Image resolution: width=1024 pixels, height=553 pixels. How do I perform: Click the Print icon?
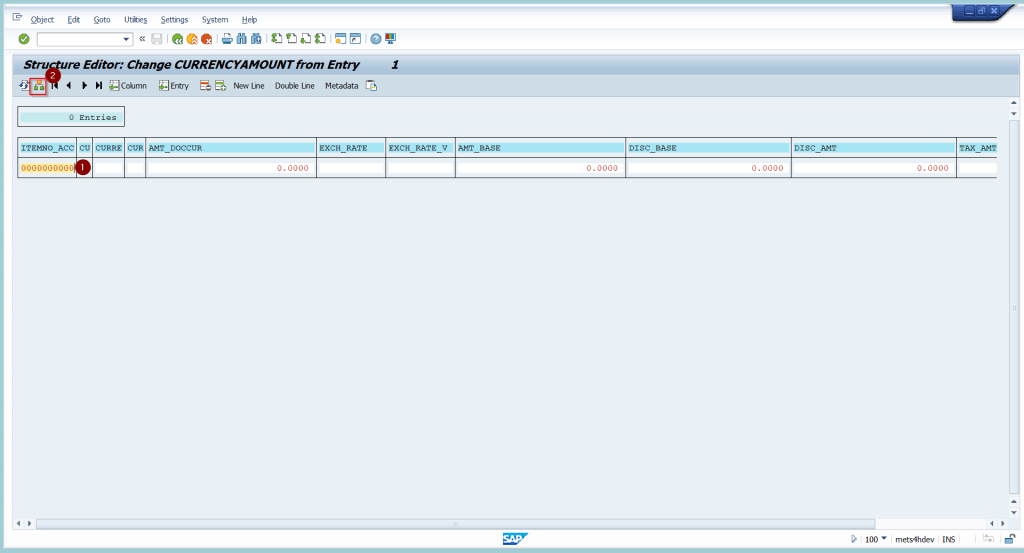coord(227,39)
